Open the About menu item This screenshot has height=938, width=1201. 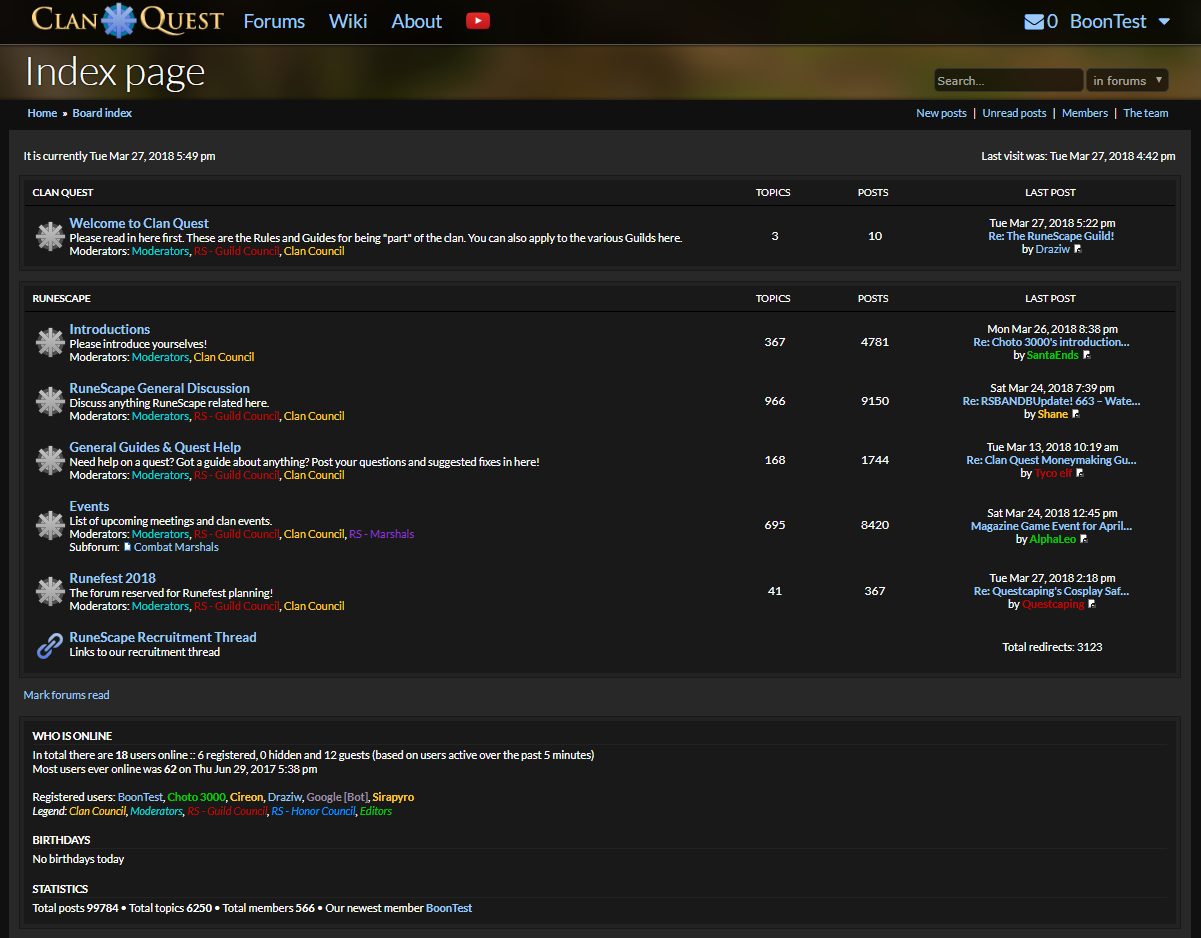coord(417,21)
